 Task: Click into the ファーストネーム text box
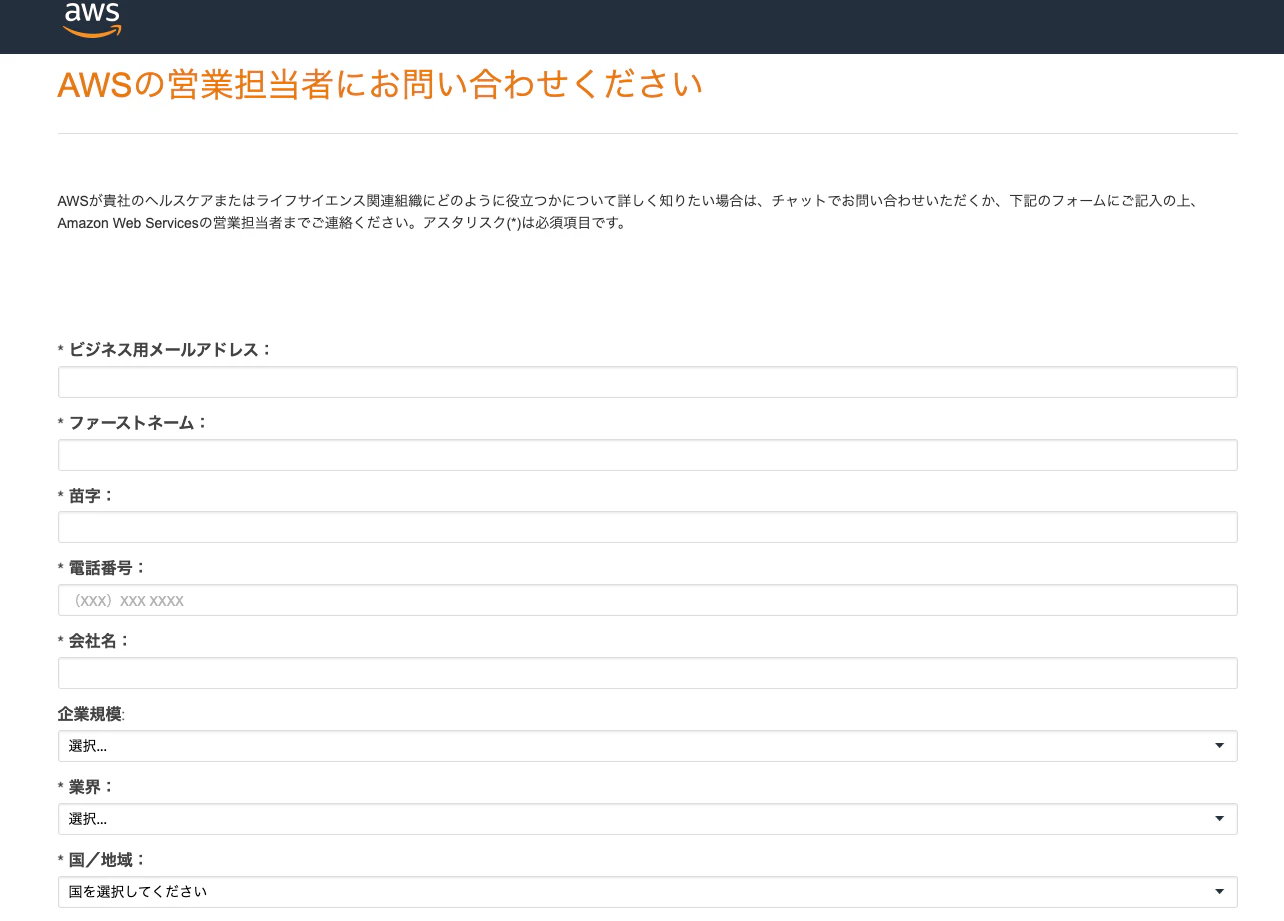tap(648, 455)
